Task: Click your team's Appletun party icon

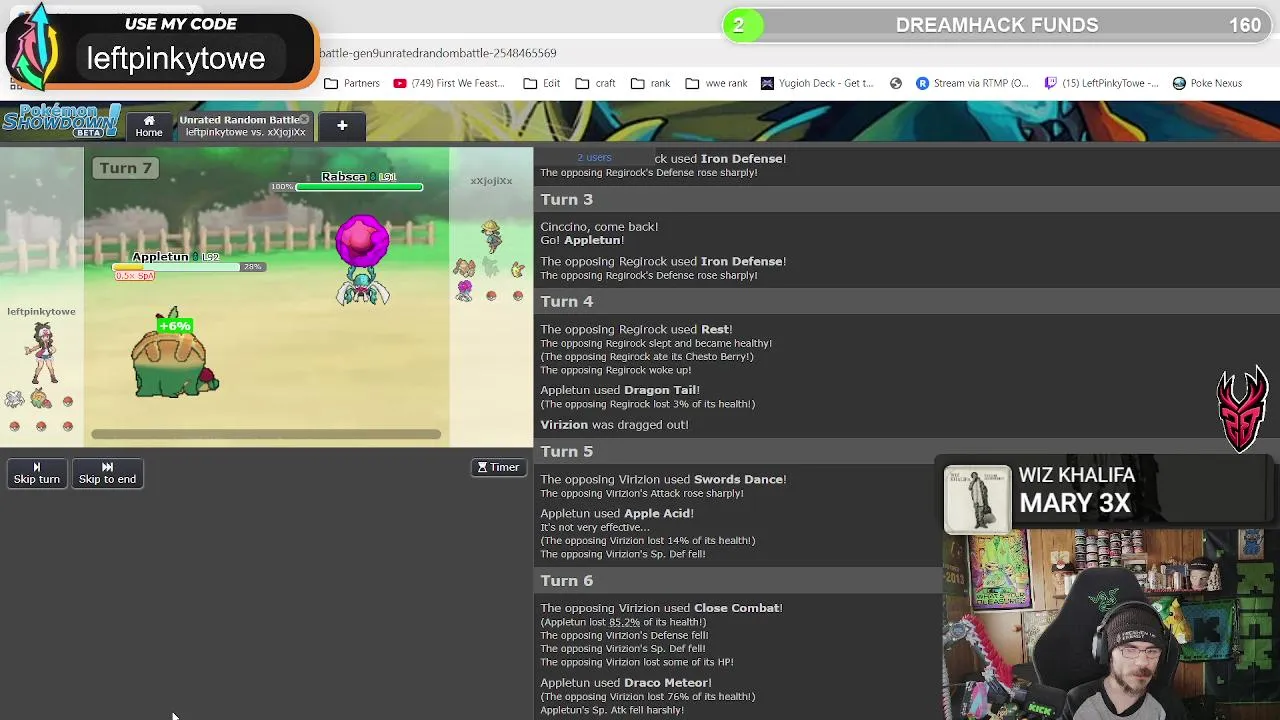Action: click(41, 400)
